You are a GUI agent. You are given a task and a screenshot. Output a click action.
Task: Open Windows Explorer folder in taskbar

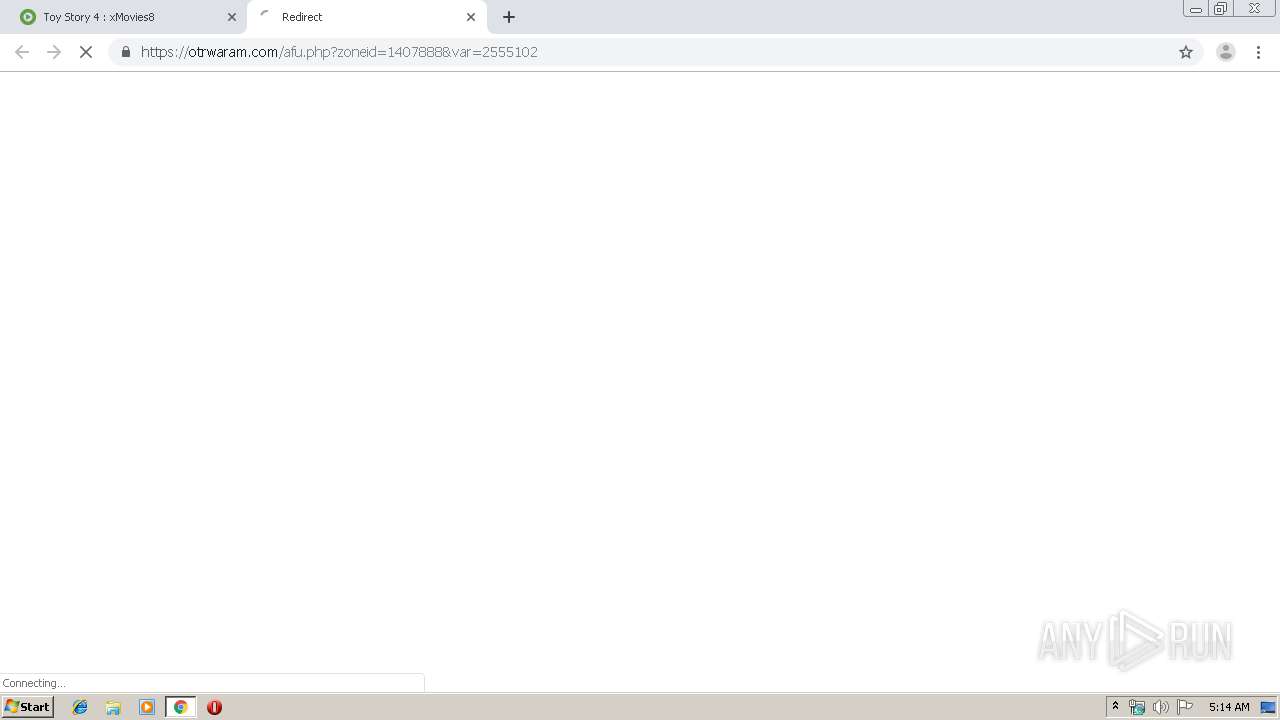tap(113, 707)
